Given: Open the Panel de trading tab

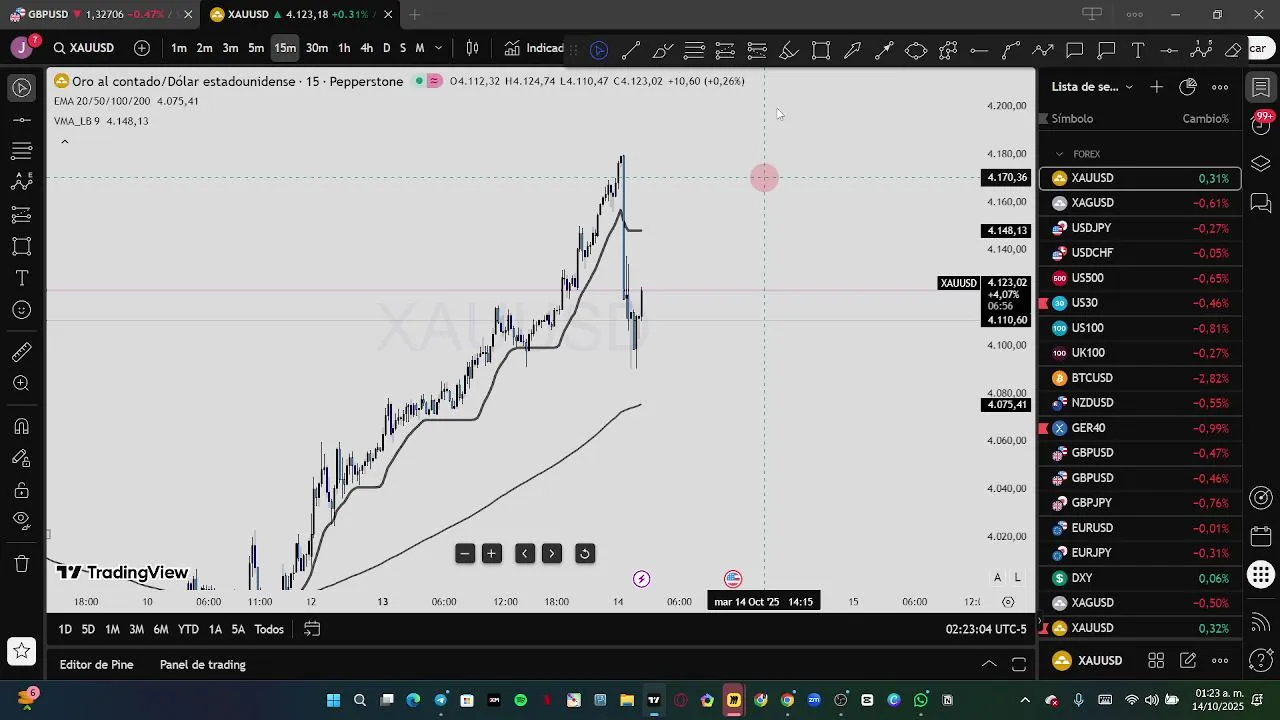Looking at the screenshot, I should tap(203, 665).
